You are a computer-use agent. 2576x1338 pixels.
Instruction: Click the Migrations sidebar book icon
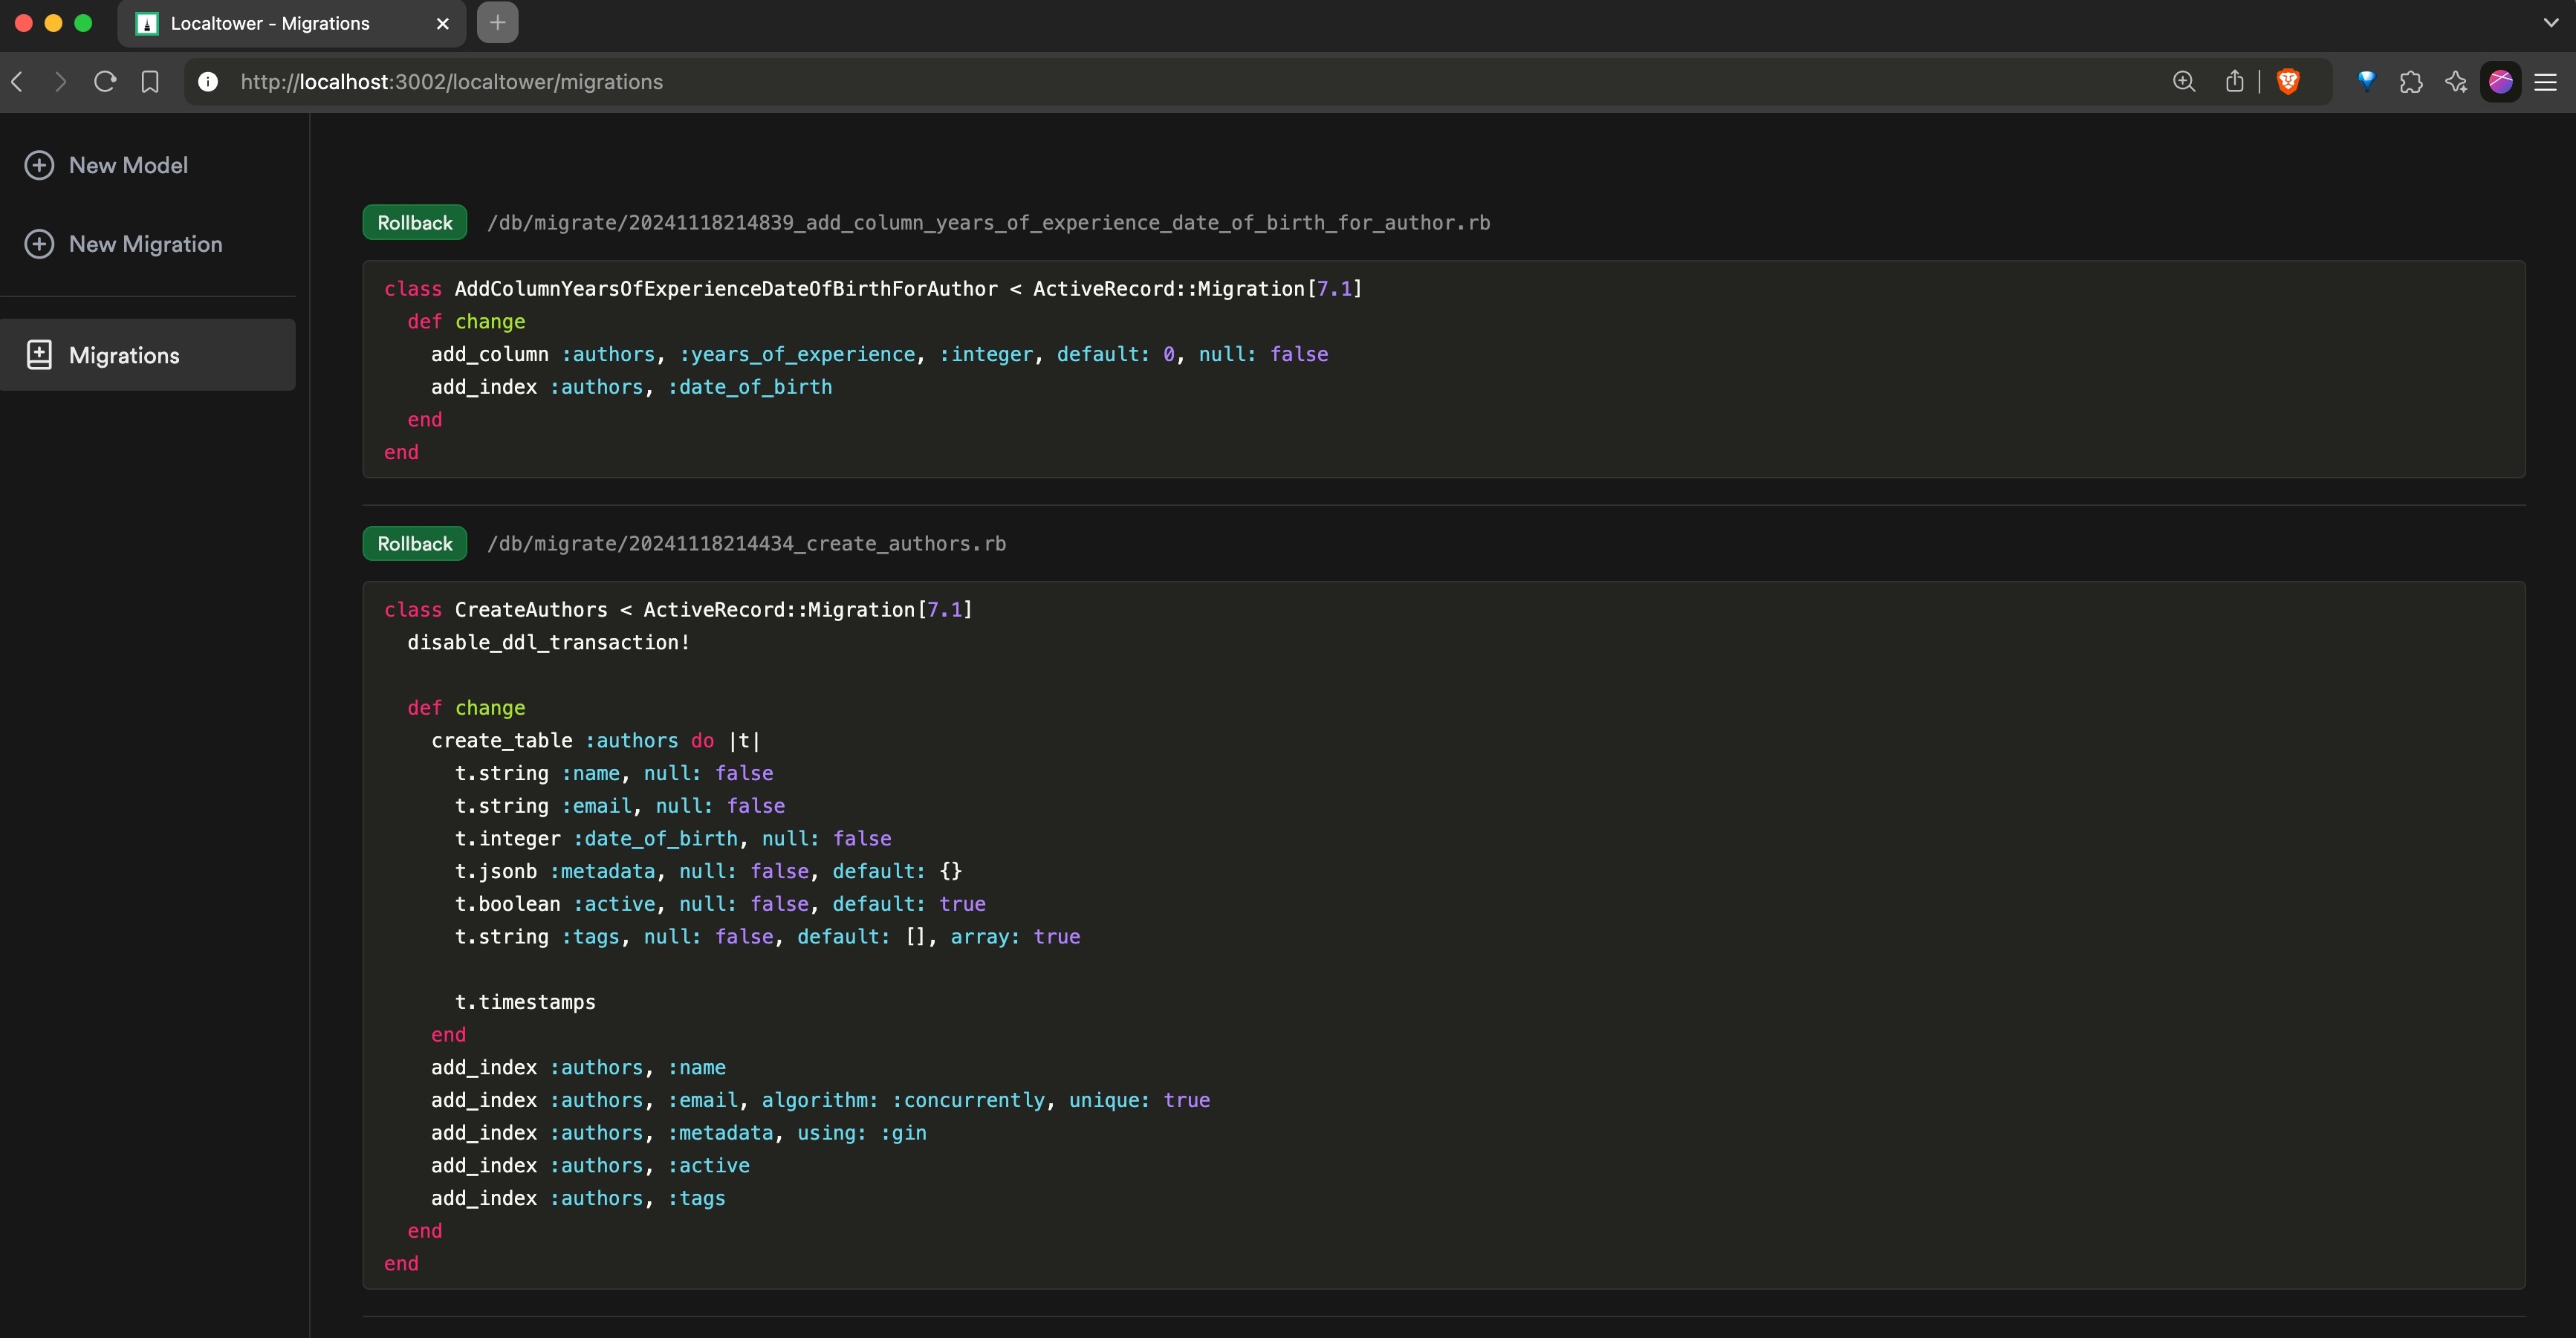click(39, 355)
